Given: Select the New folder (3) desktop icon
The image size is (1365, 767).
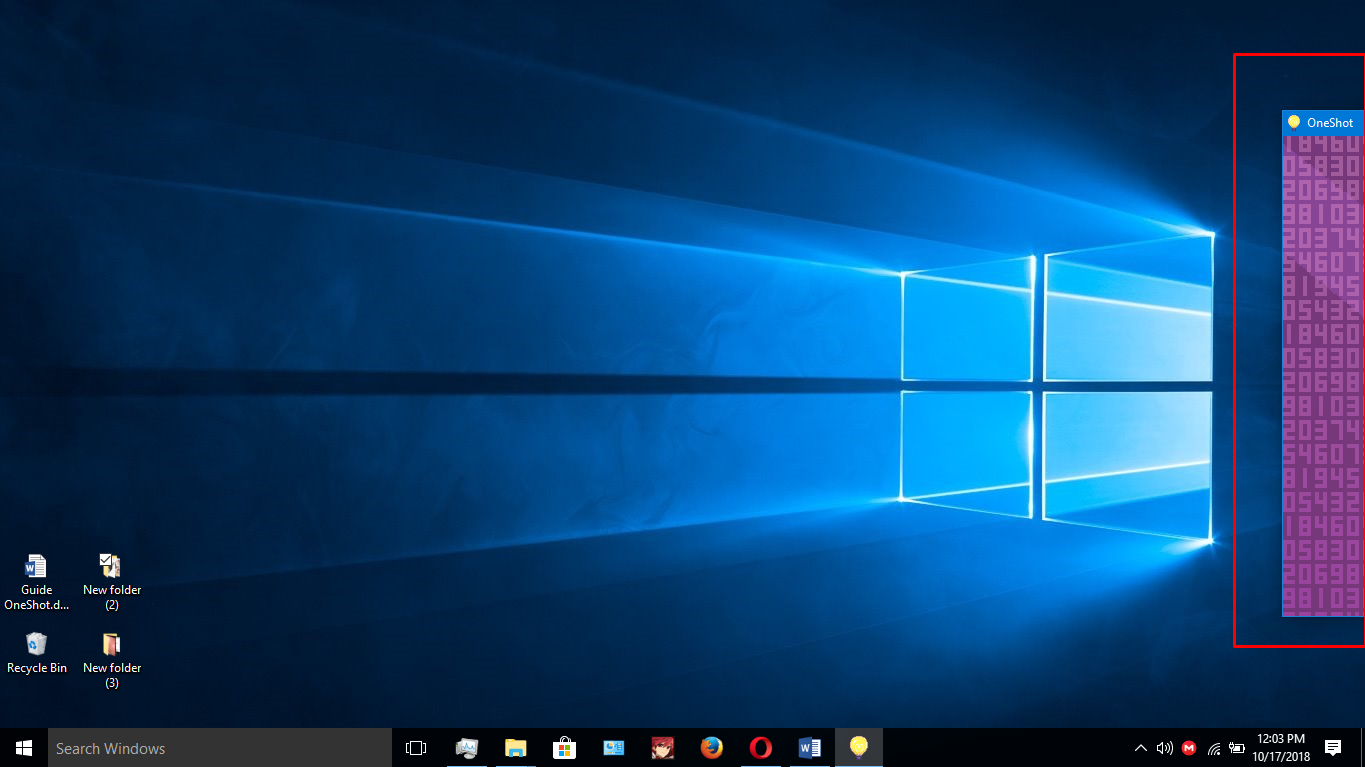Looking at the screenshot, I should pos(112,660).
